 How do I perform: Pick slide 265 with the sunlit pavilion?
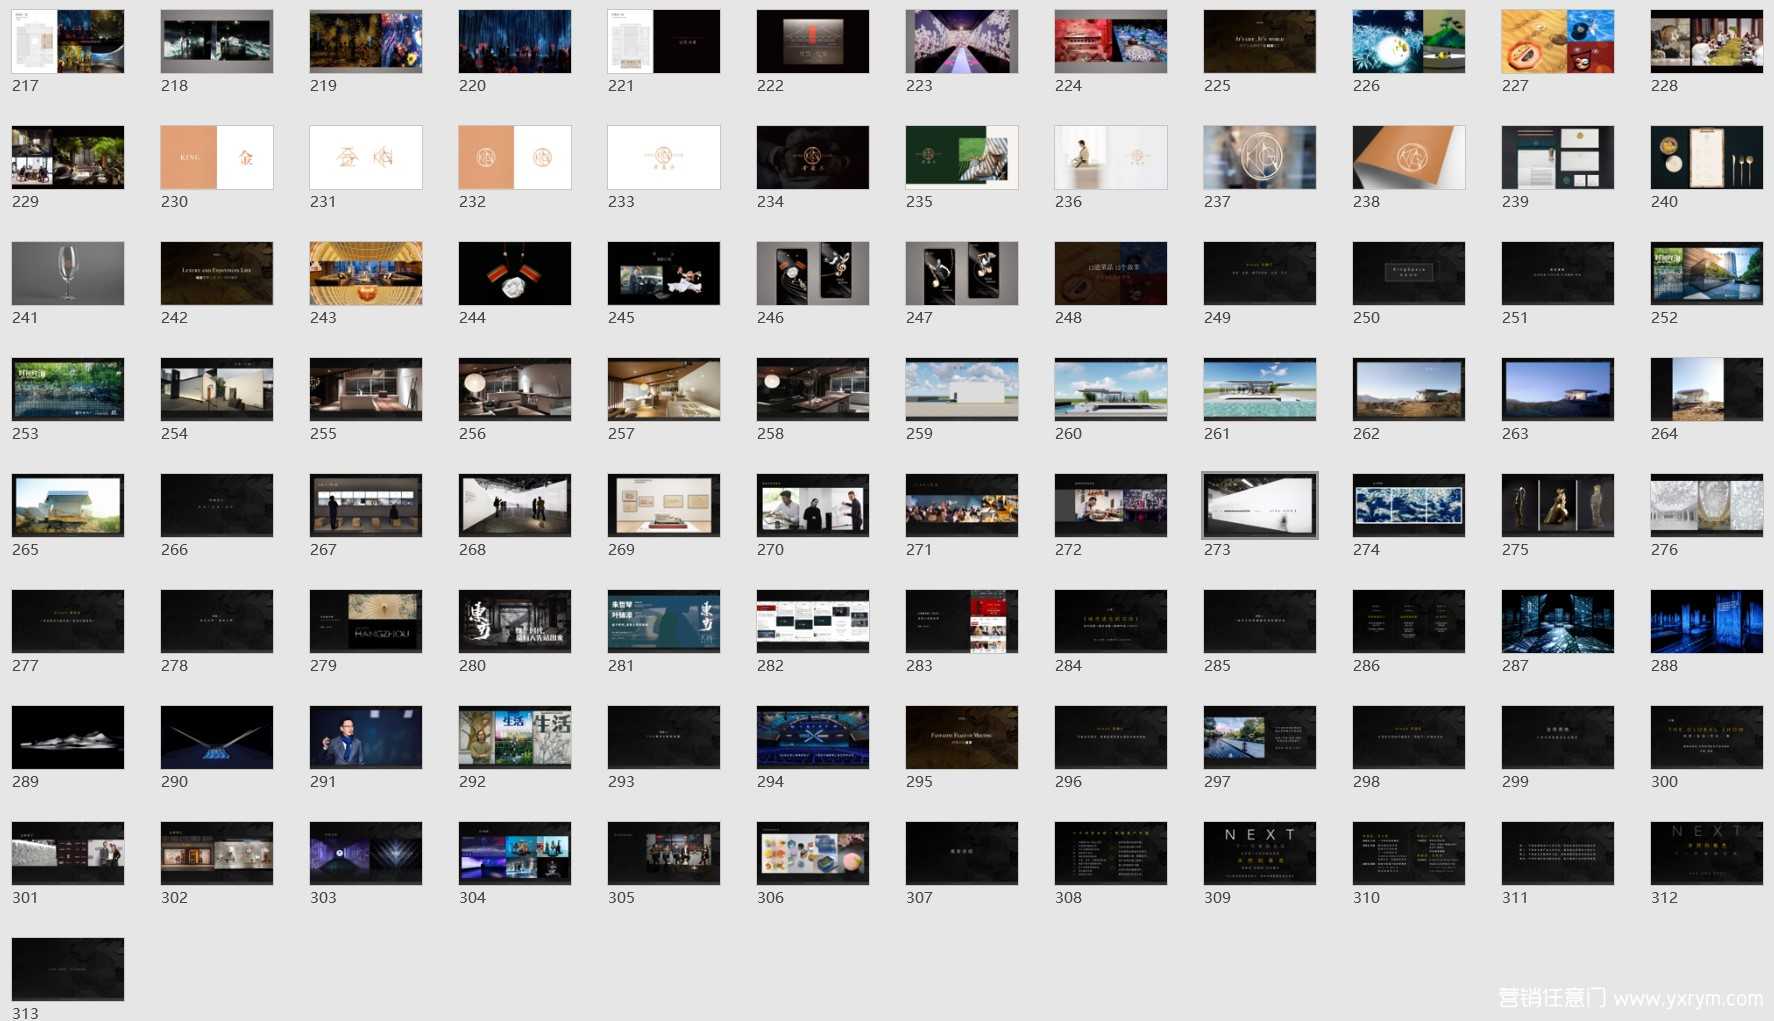(68, 505)
